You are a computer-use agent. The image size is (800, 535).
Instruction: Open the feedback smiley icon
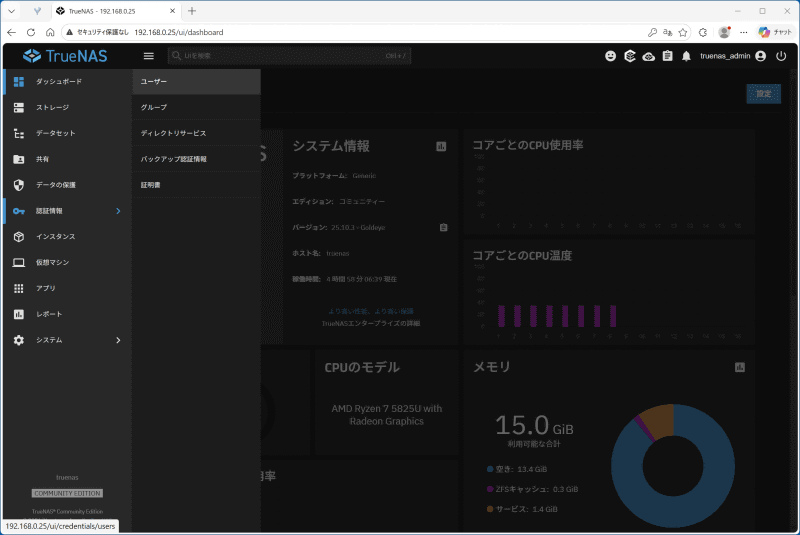(610, 56)
